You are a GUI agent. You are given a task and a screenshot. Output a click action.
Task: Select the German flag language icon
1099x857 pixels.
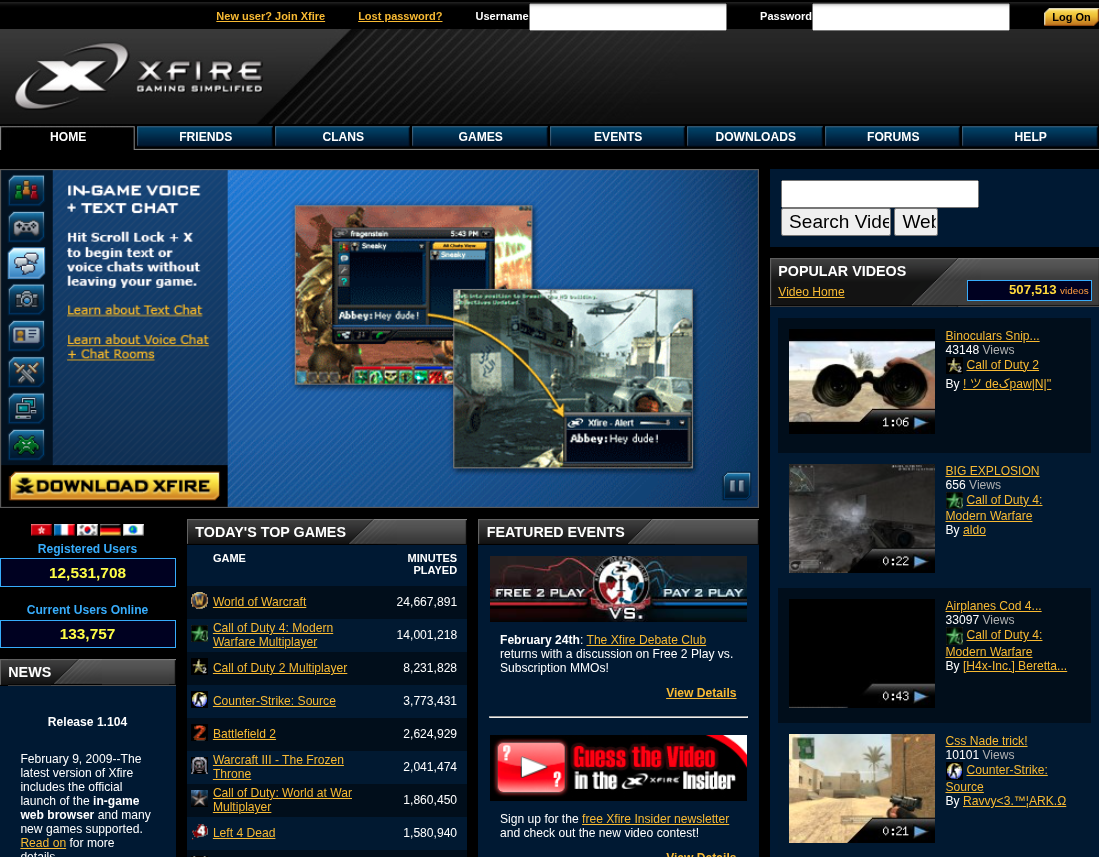(x=110, y=530)
